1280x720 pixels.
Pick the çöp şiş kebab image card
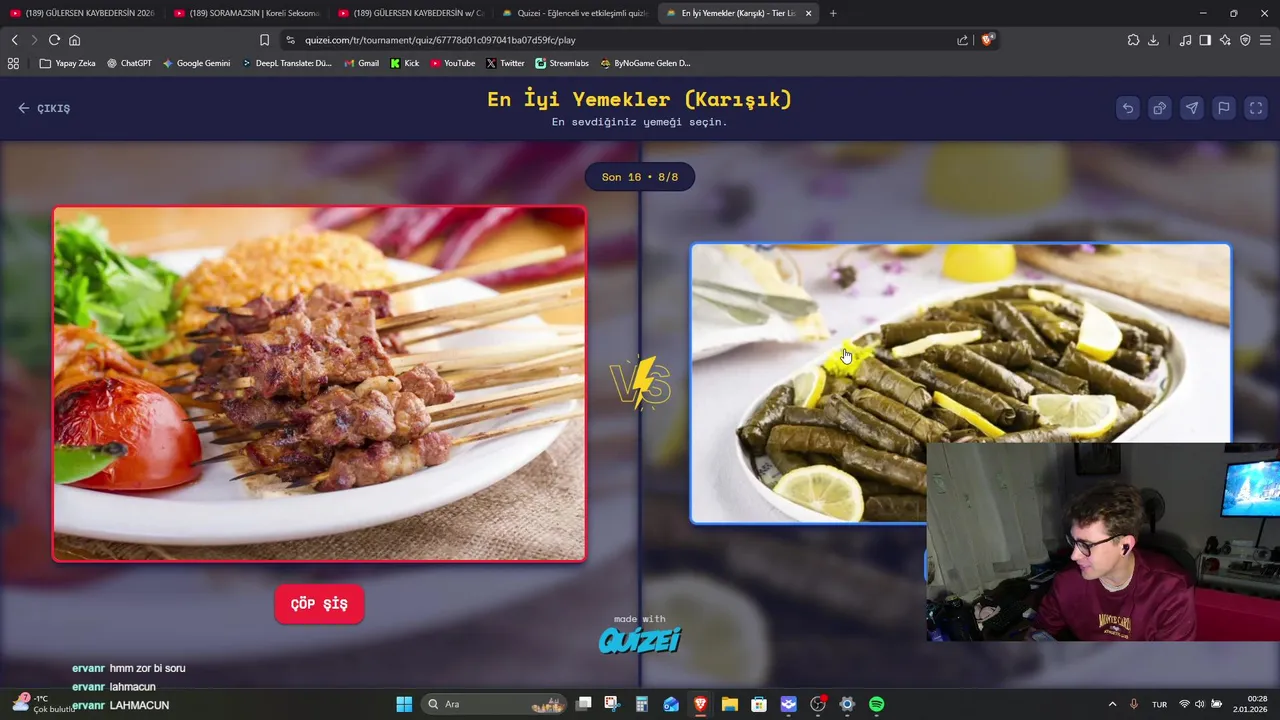pos(319,384)
